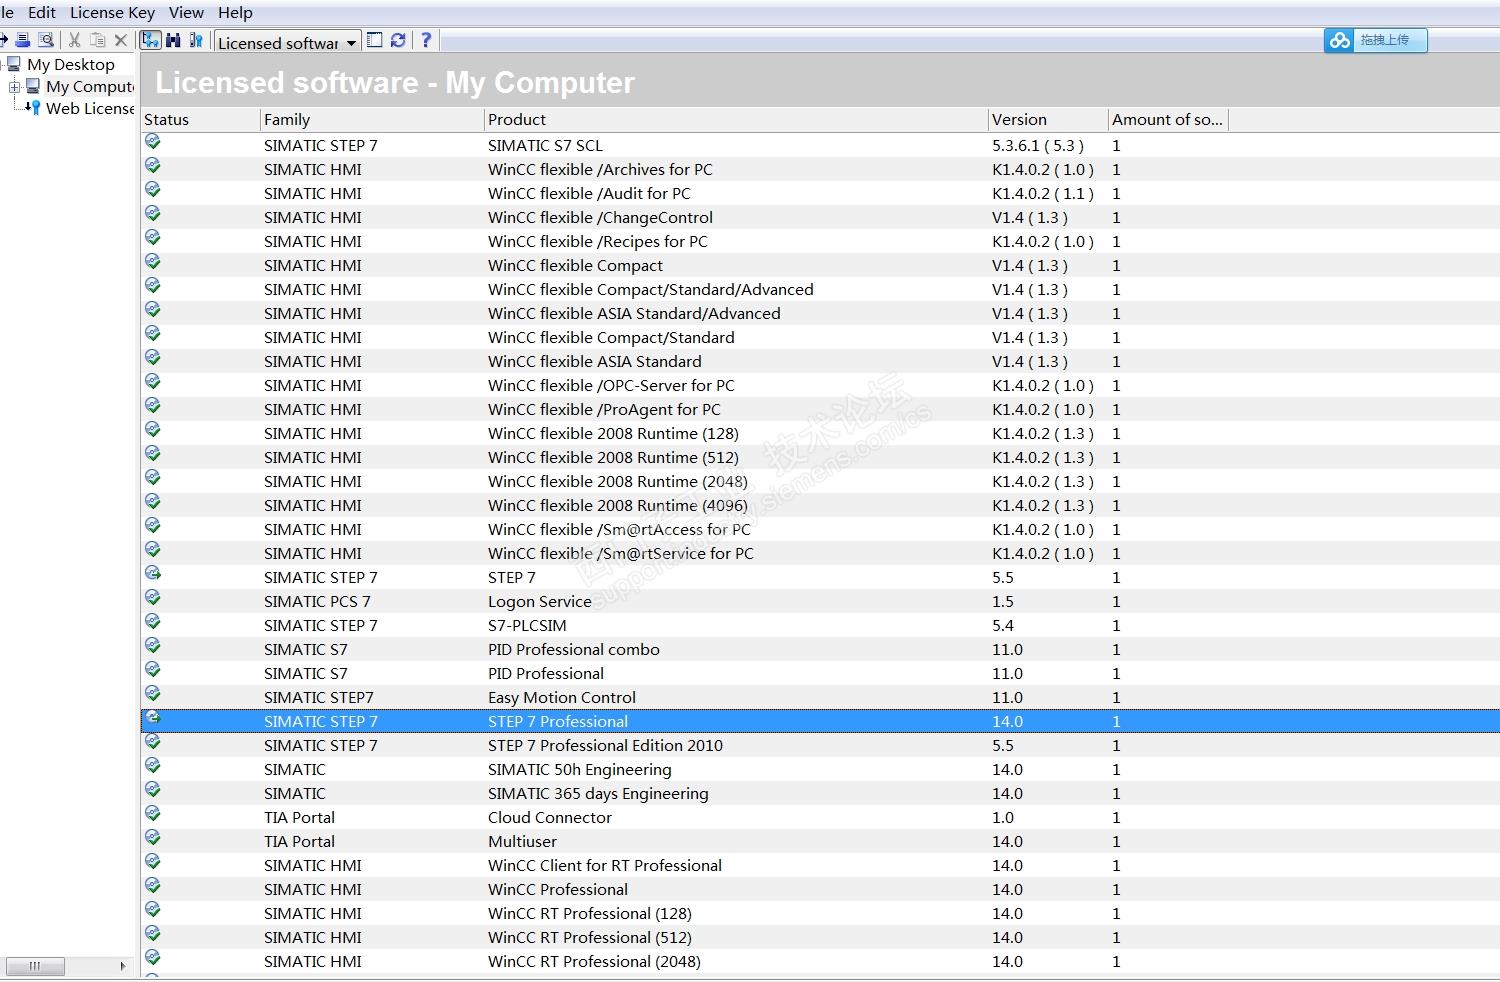
Task: Select My Desktop in the tree
Action: [x=70, y=64]
